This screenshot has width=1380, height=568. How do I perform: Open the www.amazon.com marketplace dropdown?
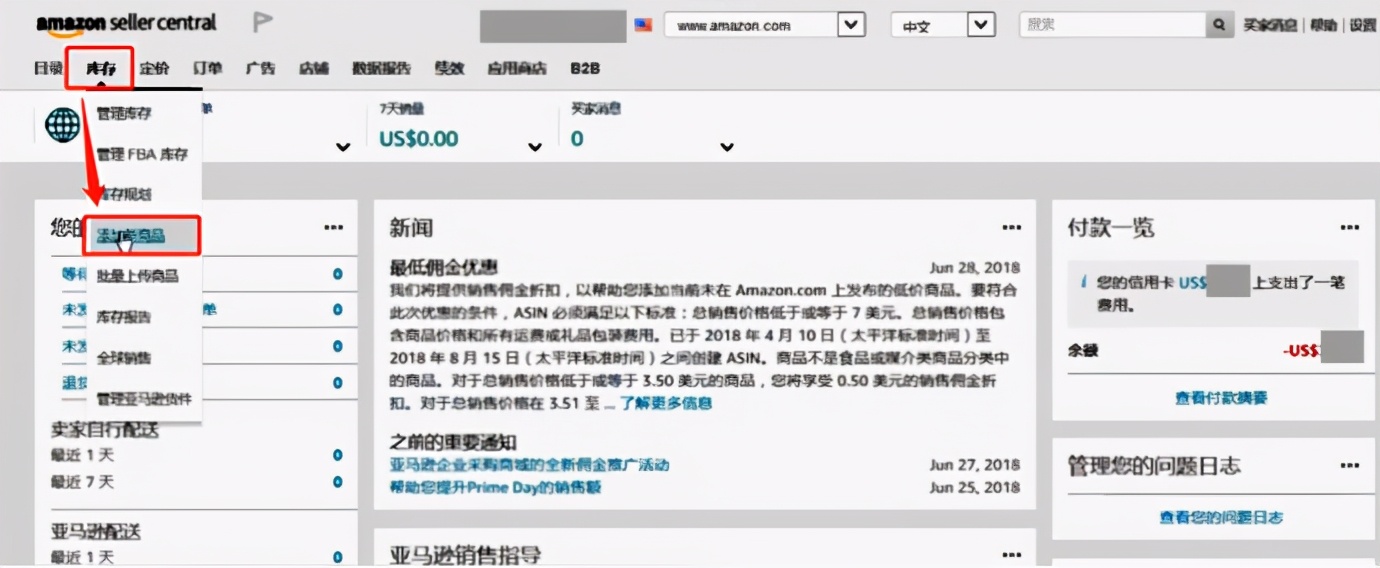pyautogui.click(x=765, y=25)
